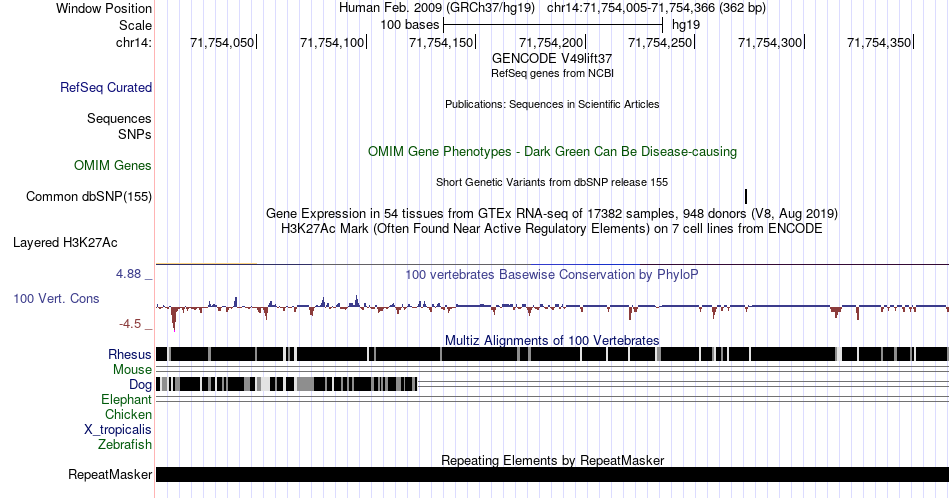Click the H3K27Ac Mark ENCODE track title
950x498 pixels.
coord(552,228)
